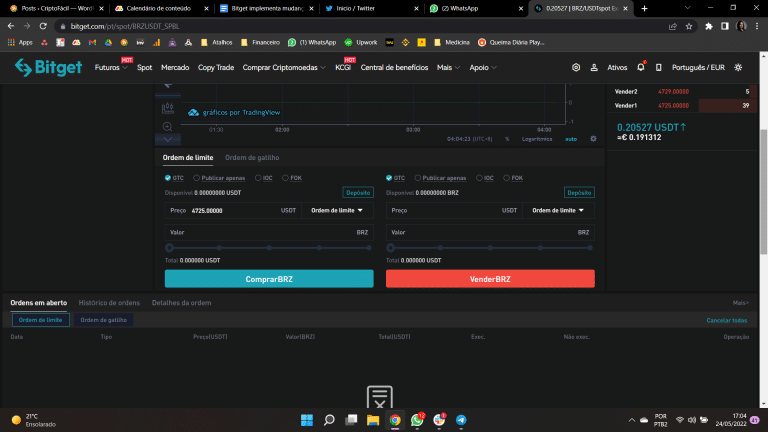
Task: Open Chrome tab search chevron
Action: (x=687, y=8)
